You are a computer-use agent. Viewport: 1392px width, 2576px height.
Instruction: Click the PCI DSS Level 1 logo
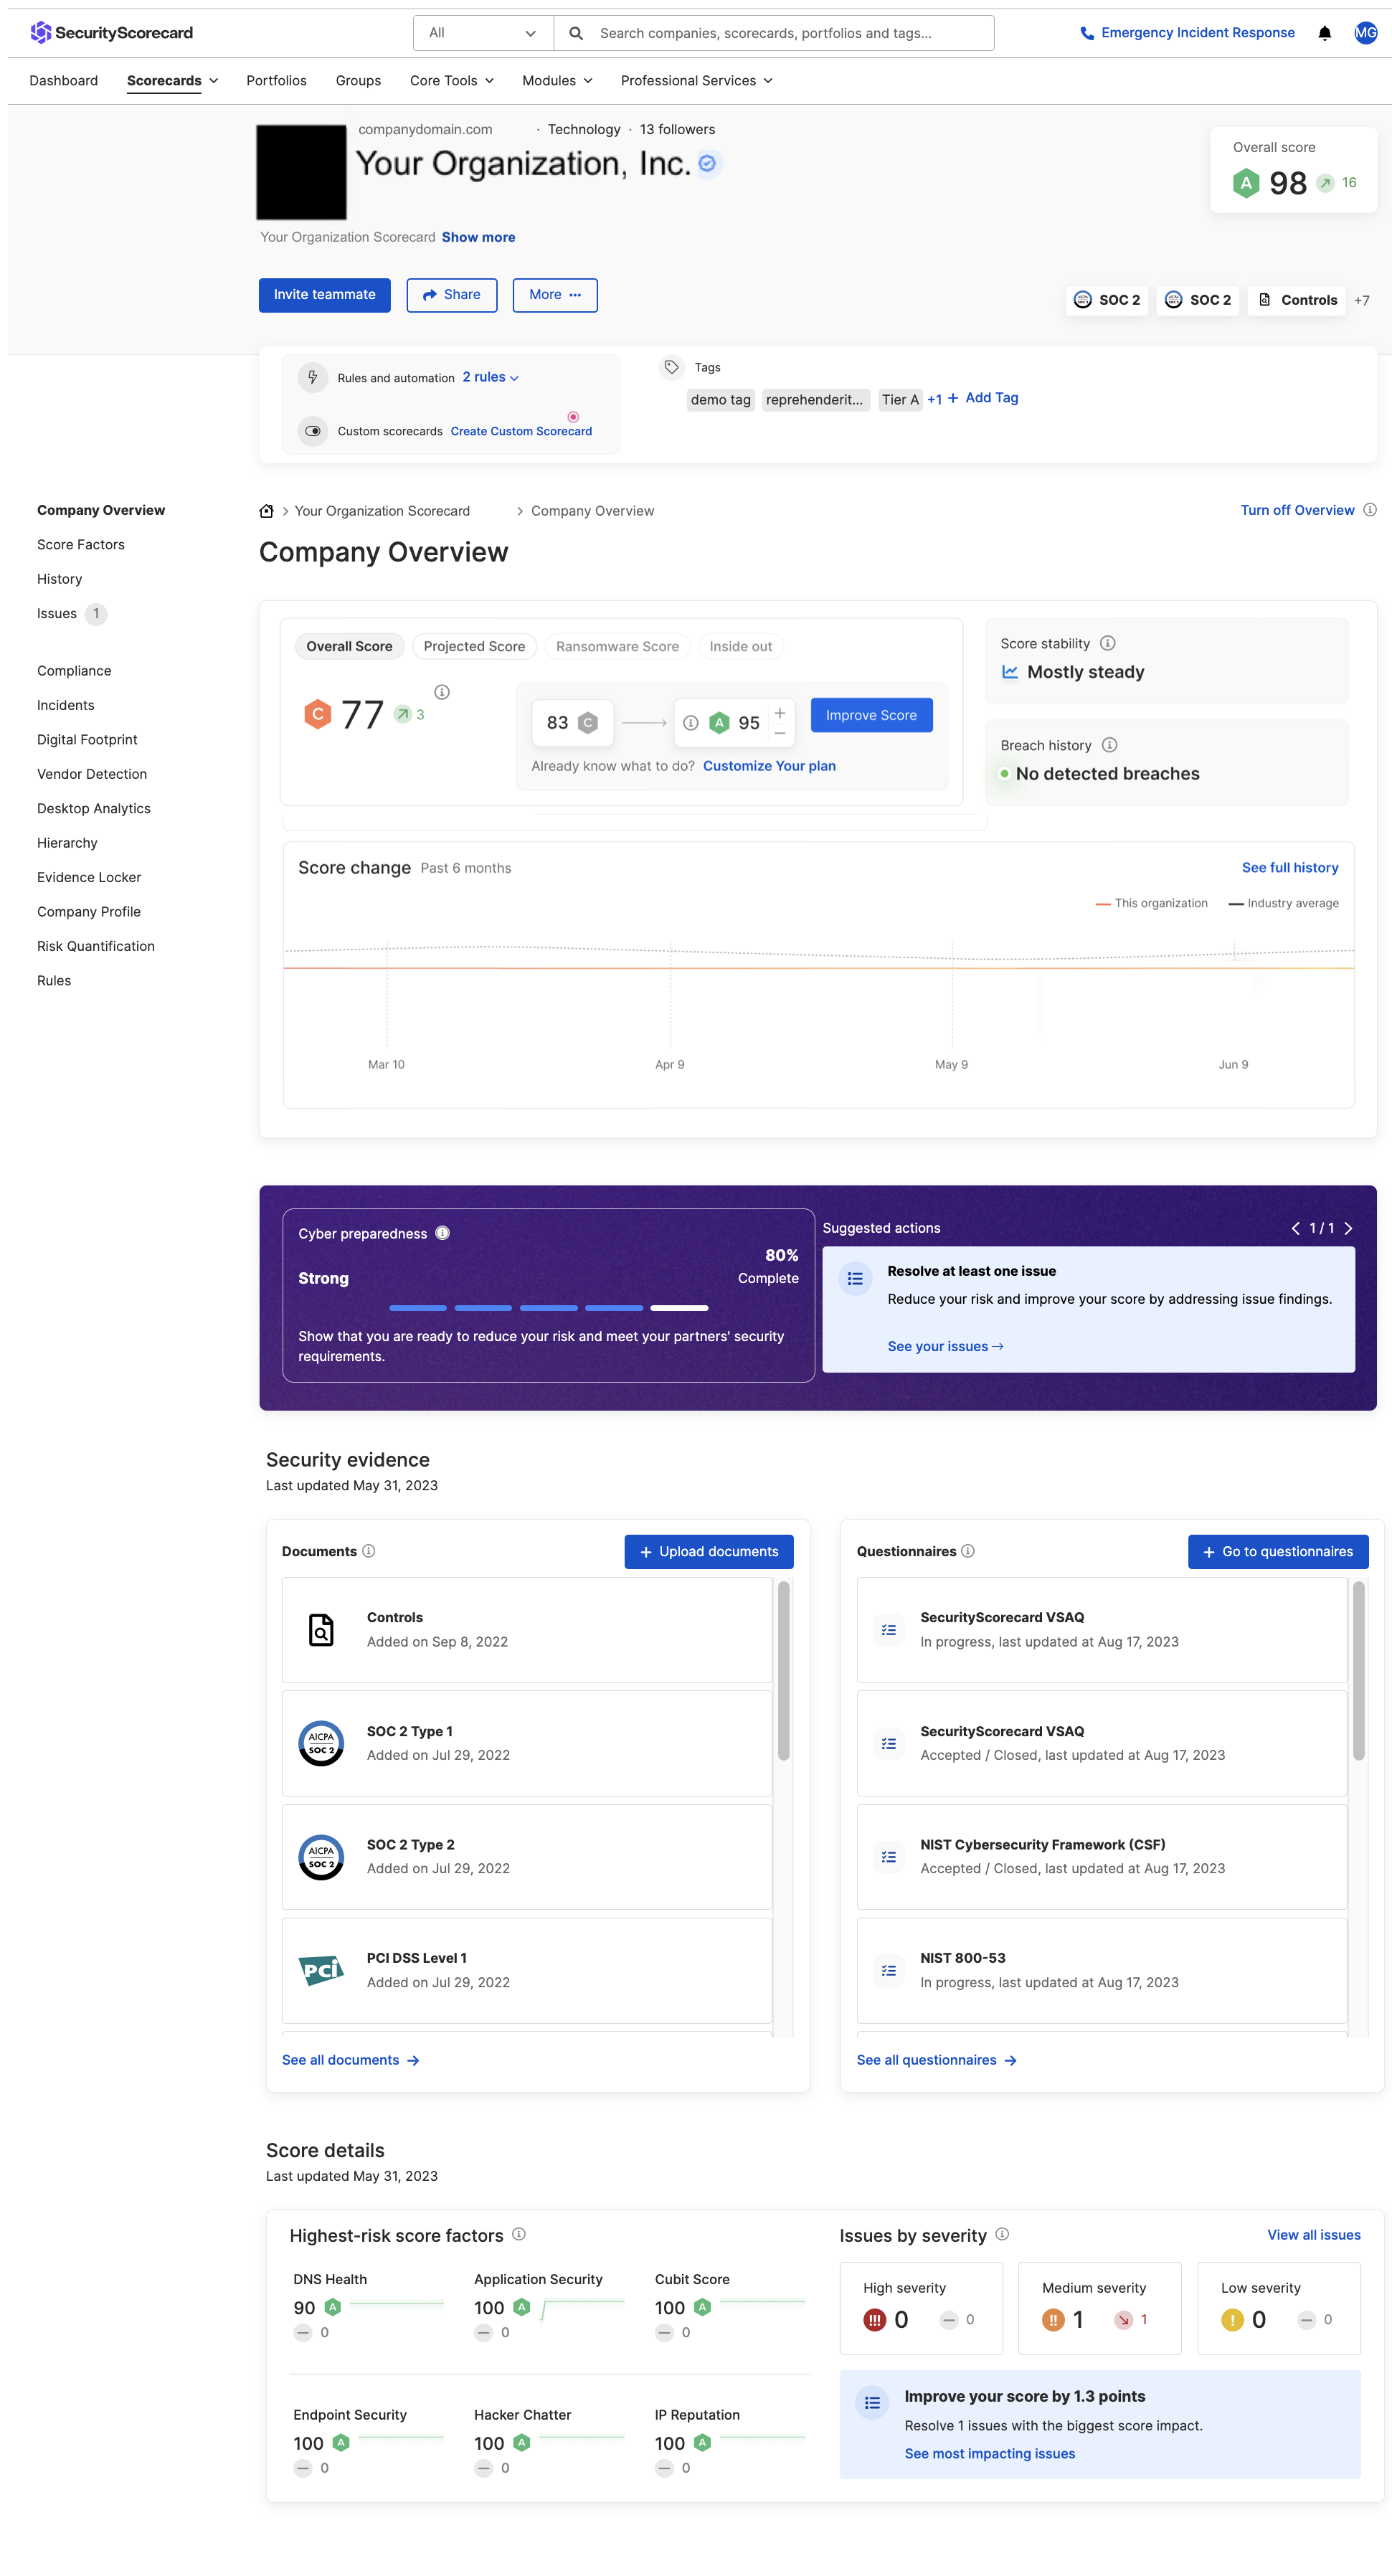[321, 1970]
